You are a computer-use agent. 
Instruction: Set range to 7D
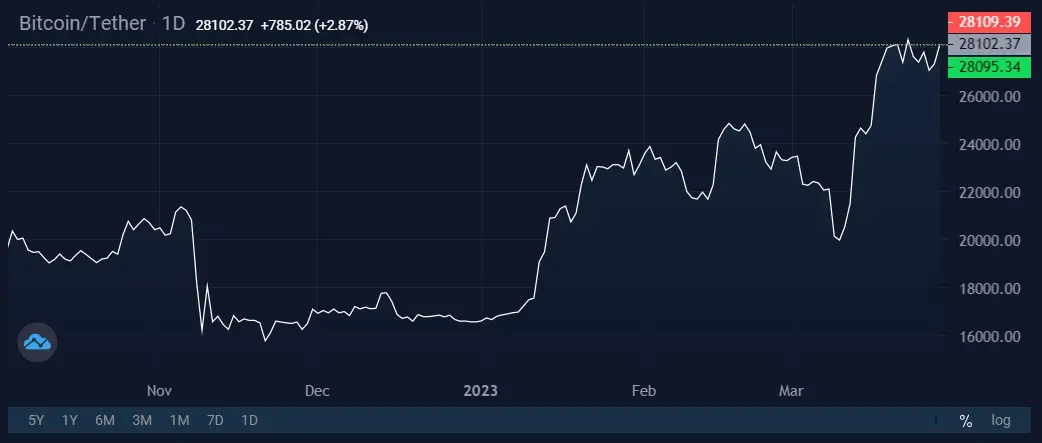click(215, 420)
